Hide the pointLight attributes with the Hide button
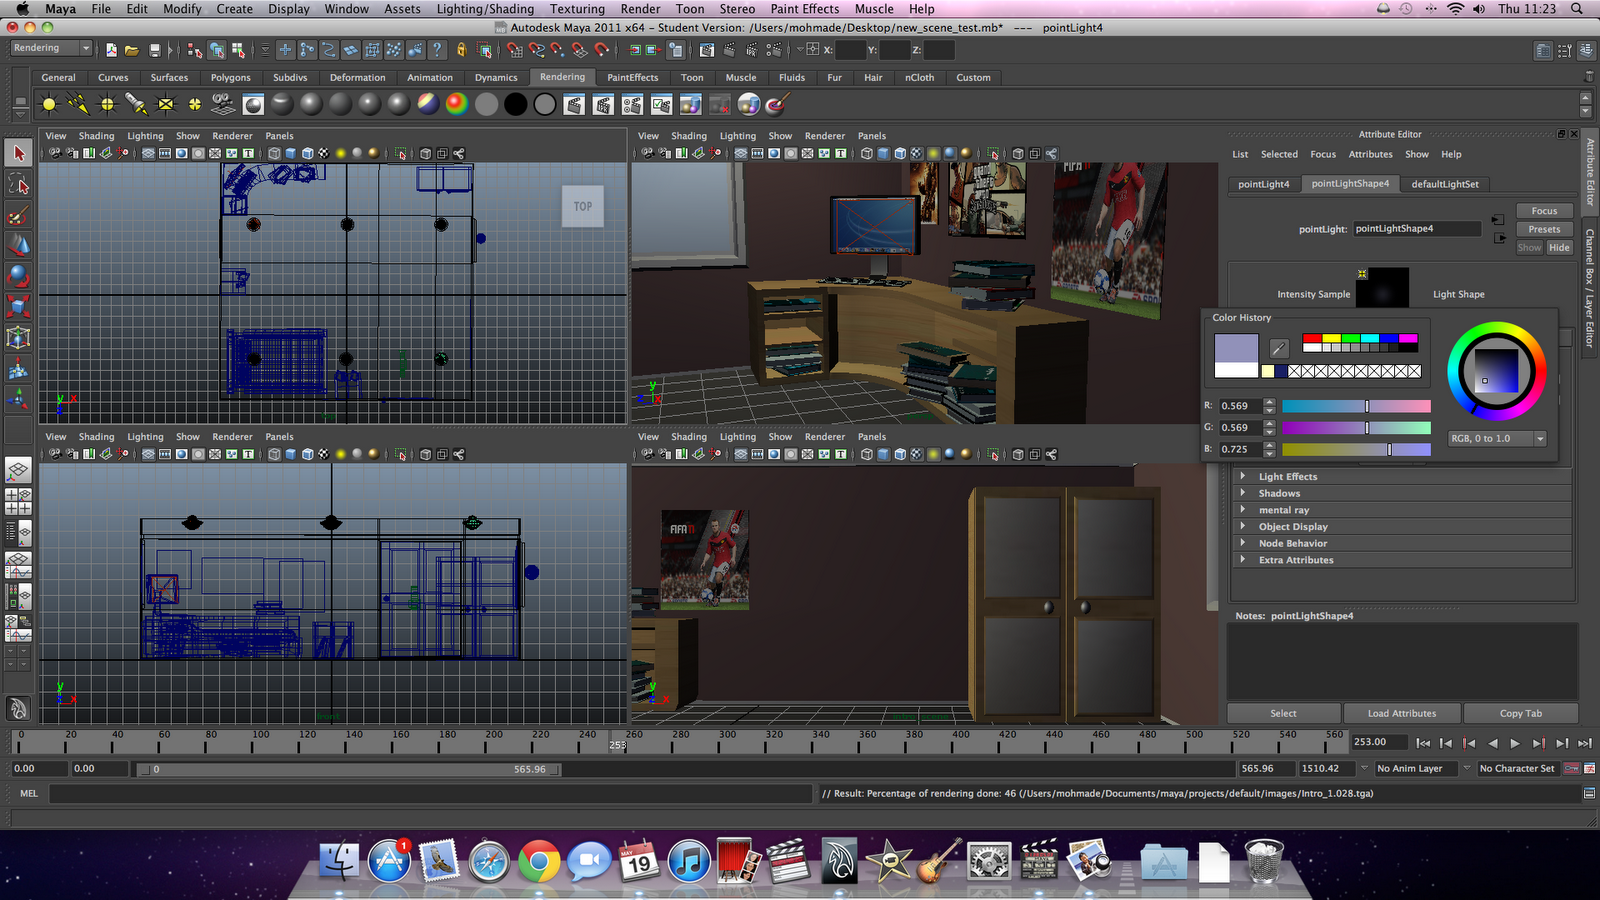This screenshot has height=900, width=1600. coord(1559,247)
